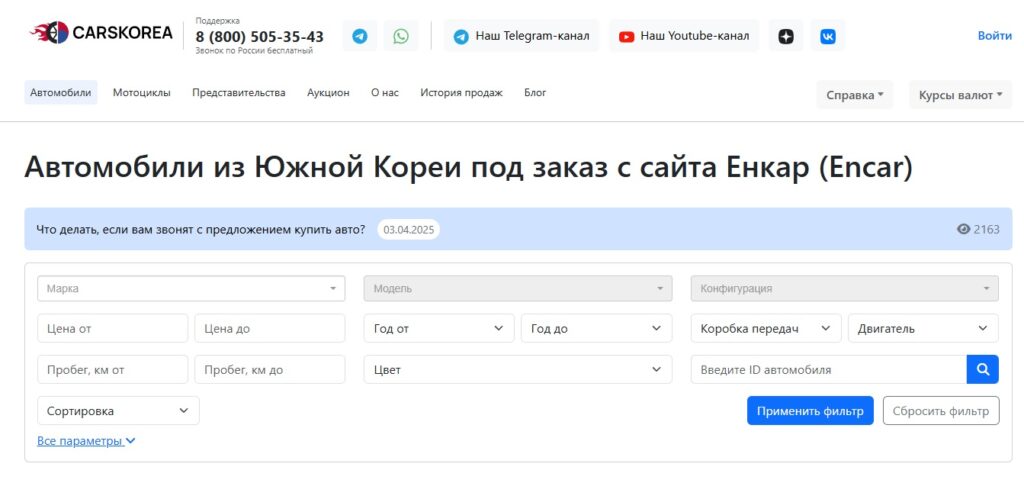Open the Telegram support icon near the phone number
Image resolution: width=1024 pixels, height=483 pixels.
(x=360, y=36)
